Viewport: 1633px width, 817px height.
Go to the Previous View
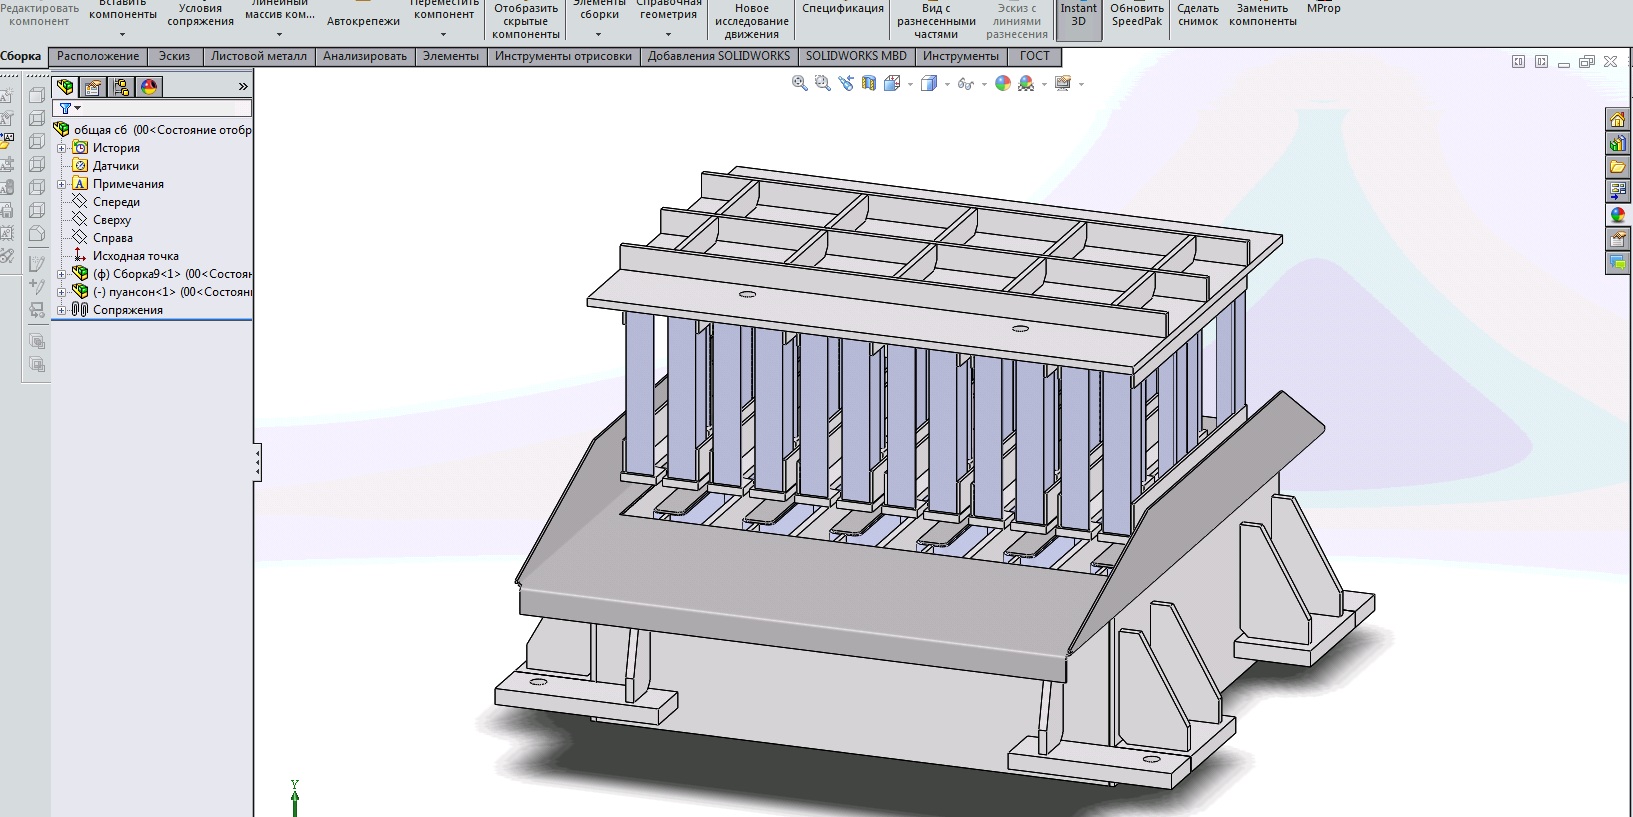[x=846, y=84]
